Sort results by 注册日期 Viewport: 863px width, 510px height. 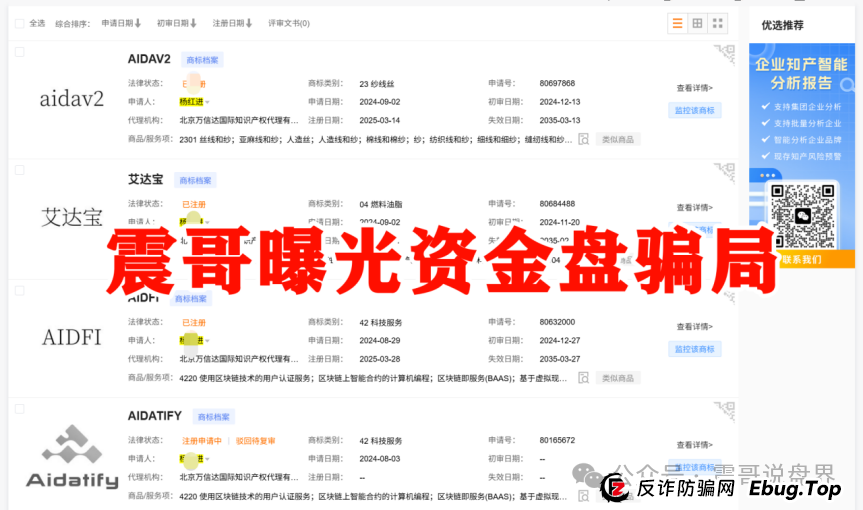click(233, 23)
